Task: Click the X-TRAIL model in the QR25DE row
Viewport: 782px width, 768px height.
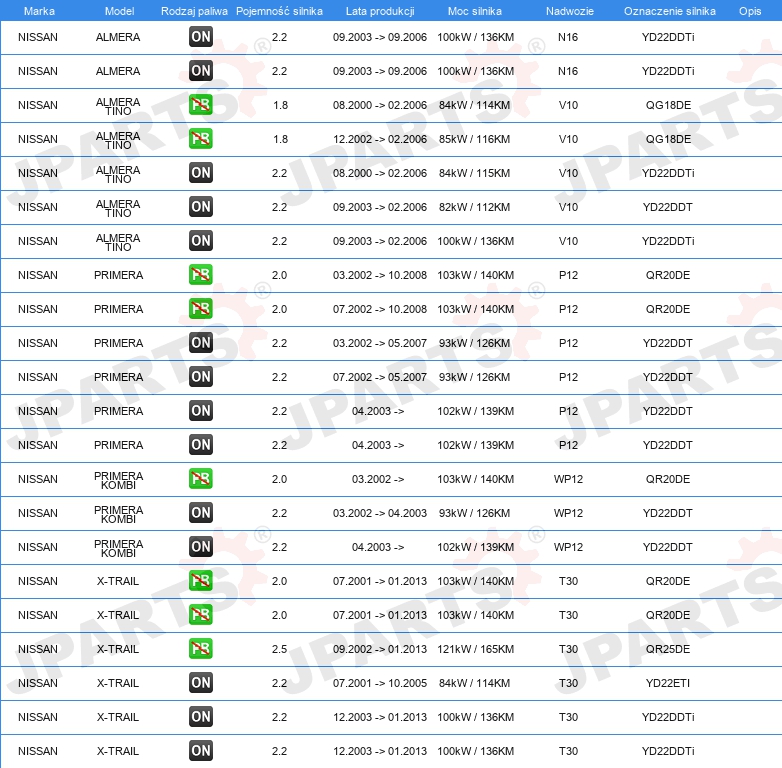Action: coord(118,649)
